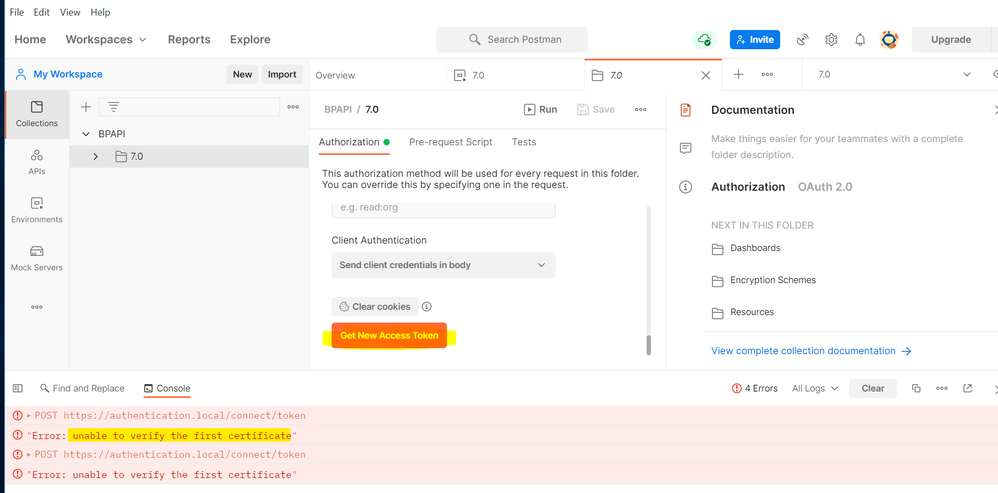The image size is (998, 493).
Task: Open the Environments sidebar section
Action: pos(36,210)
